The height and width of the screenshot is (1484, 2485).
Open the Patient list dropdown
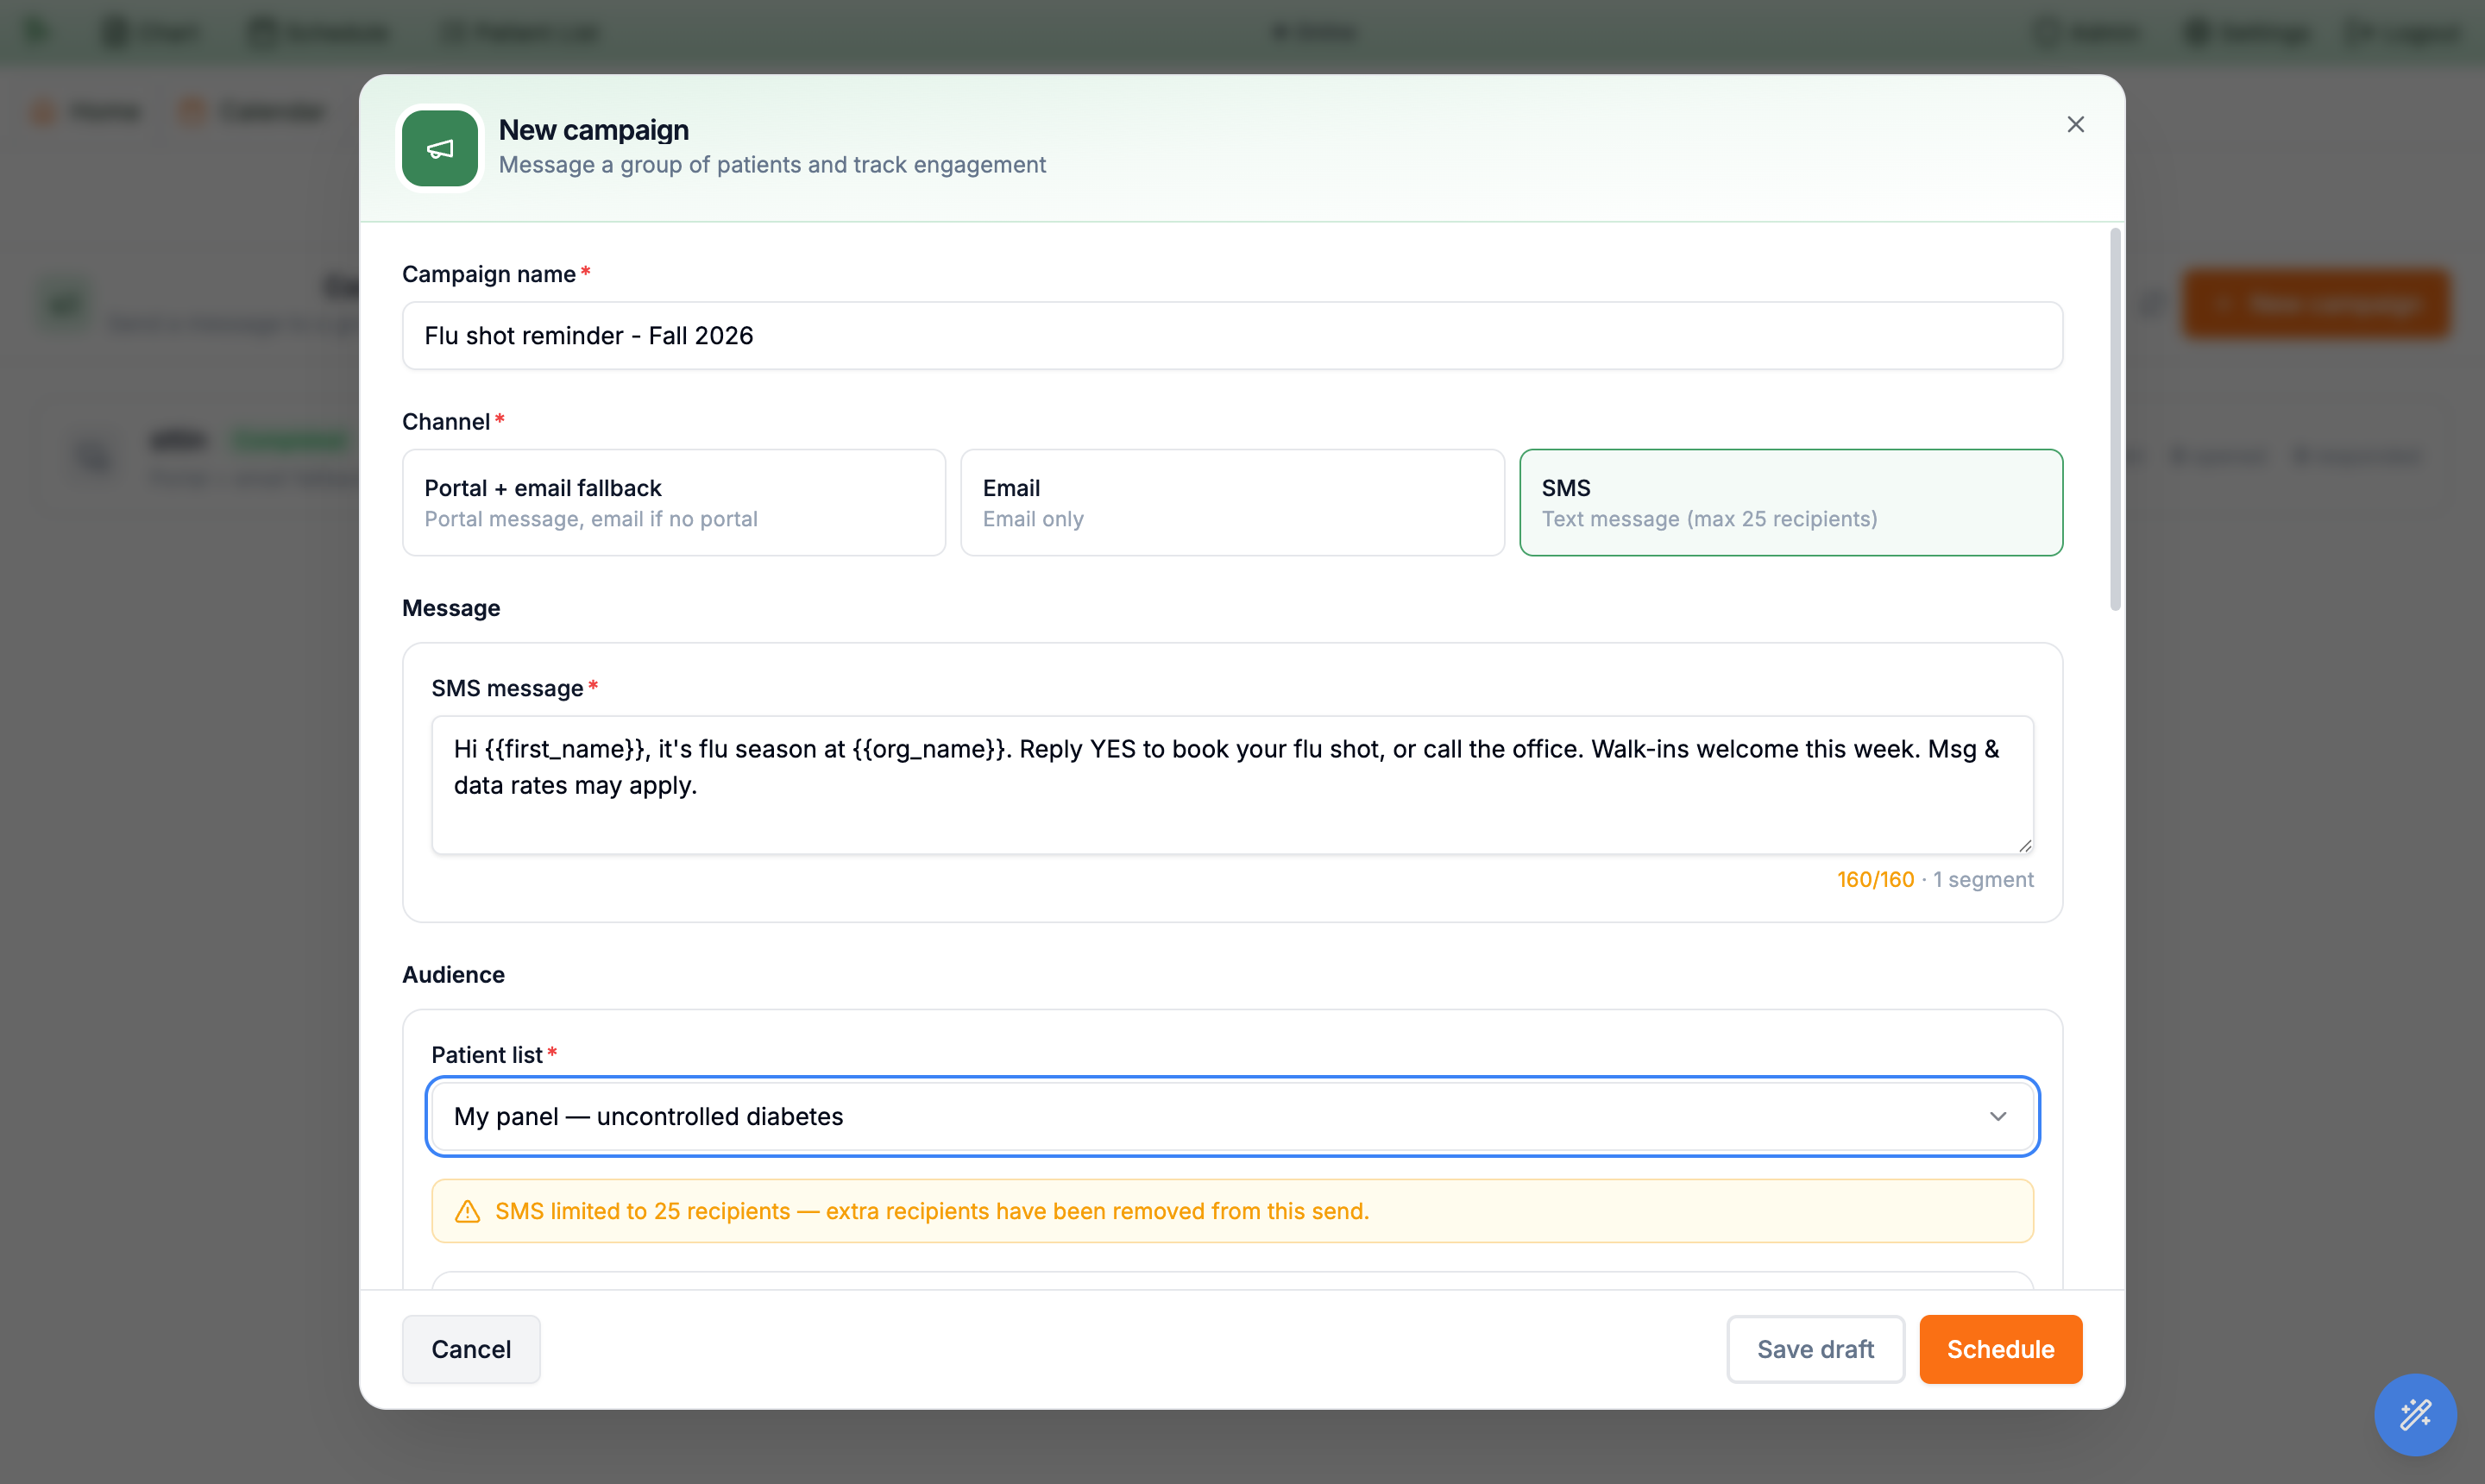click(1232, 1116)
